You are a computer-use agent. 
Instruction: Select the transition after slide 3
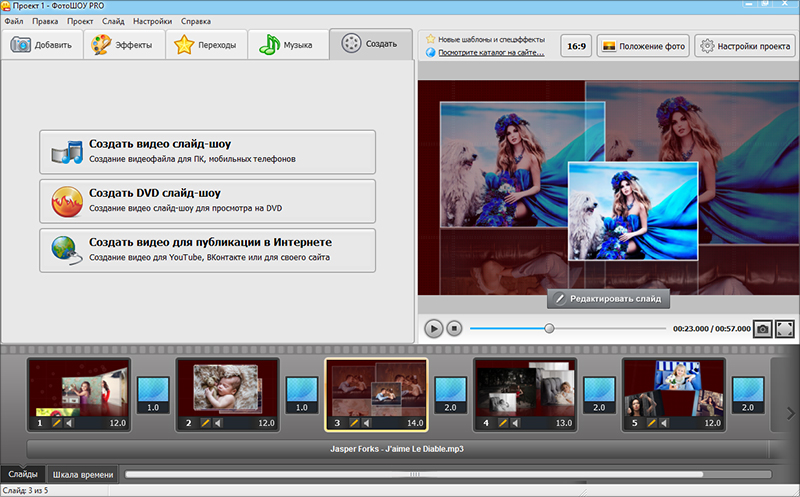point(451,395)
